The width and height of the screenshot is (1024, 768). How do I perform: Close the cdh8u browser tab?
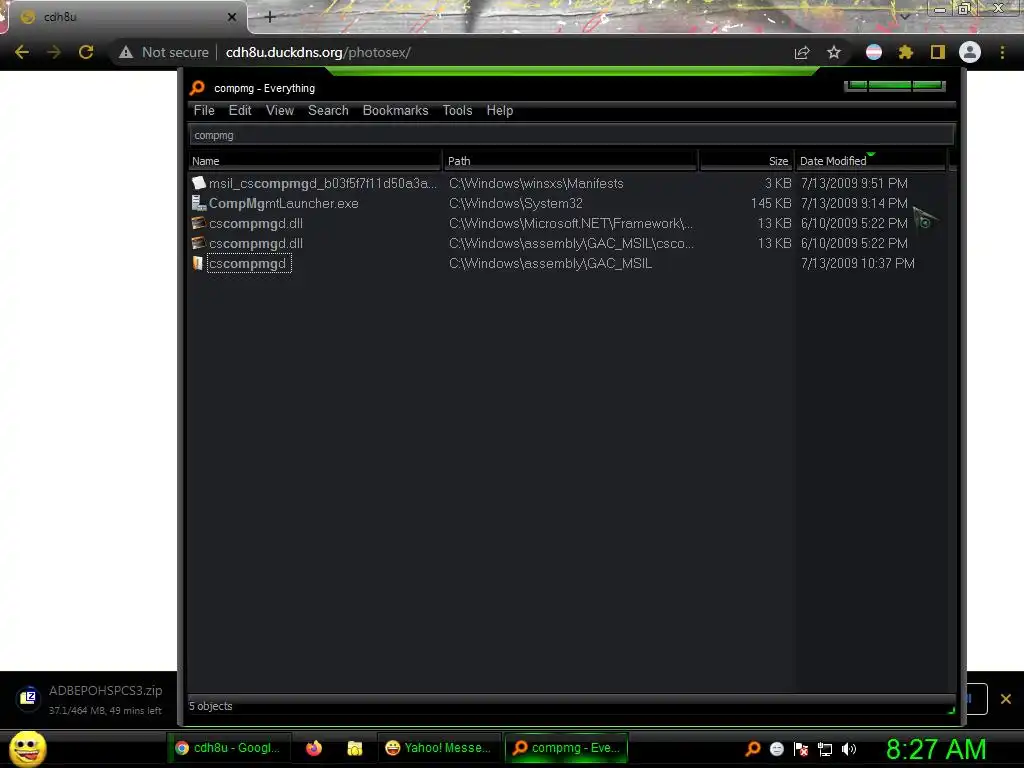pos(232,17)
